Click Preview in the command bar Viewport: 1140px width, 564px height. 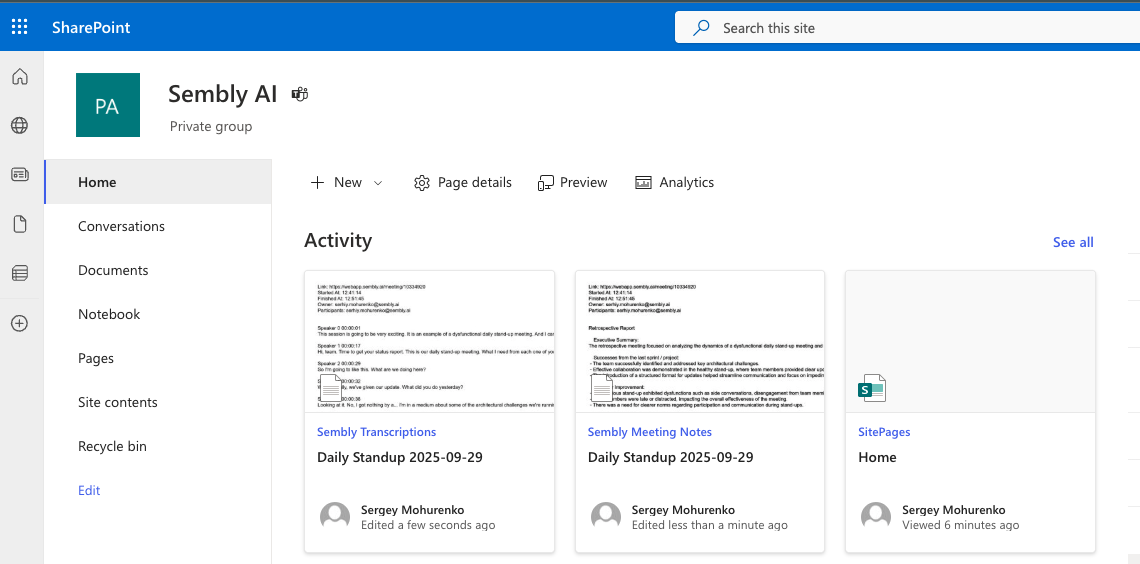click(x=573, y=183)
